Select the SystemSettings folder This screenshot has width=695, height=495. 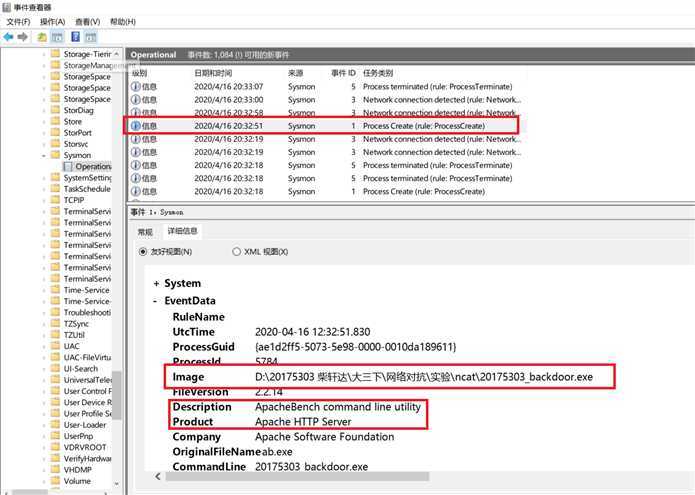pyautogui.click(x=87, y=178)
